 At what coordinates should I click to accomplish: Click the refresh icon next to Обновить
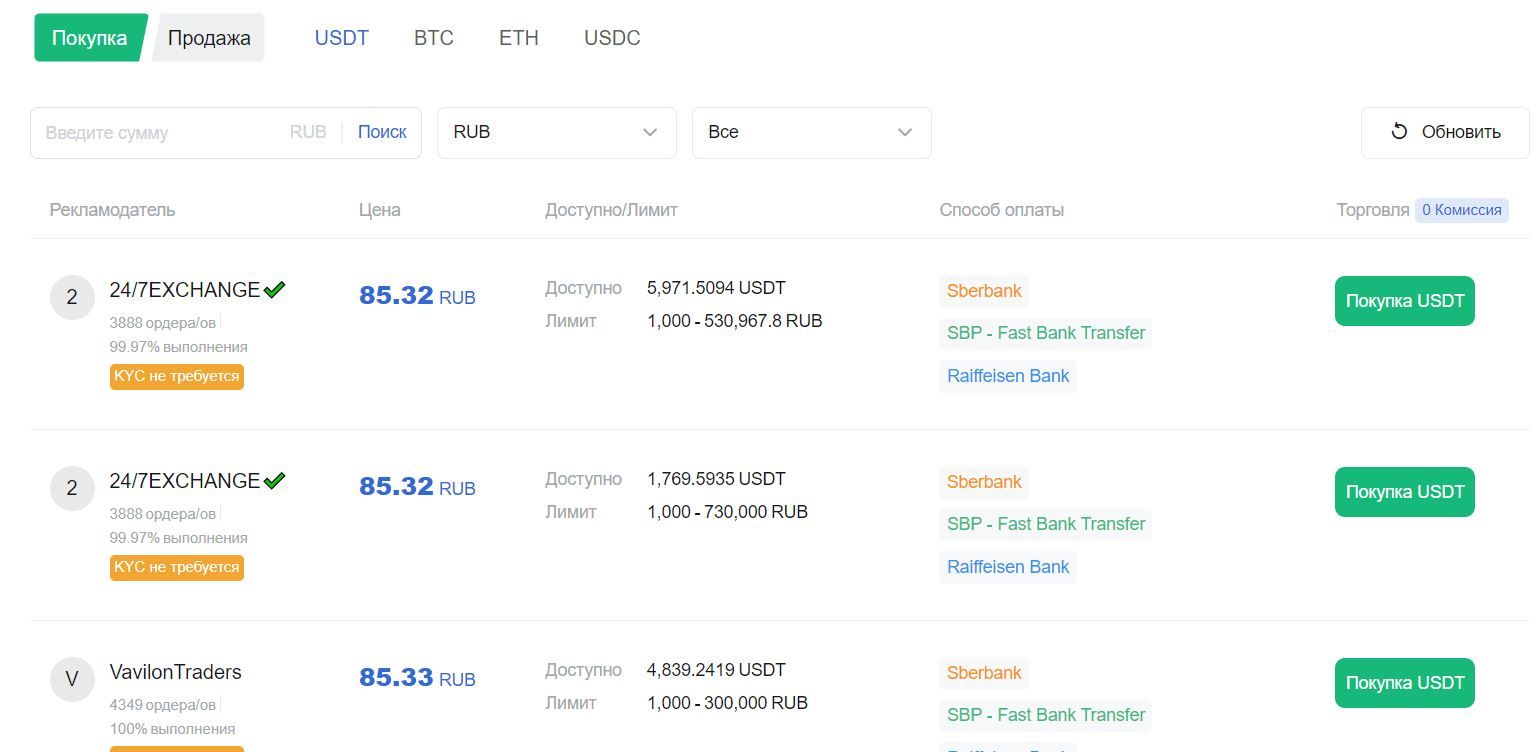1399,131
